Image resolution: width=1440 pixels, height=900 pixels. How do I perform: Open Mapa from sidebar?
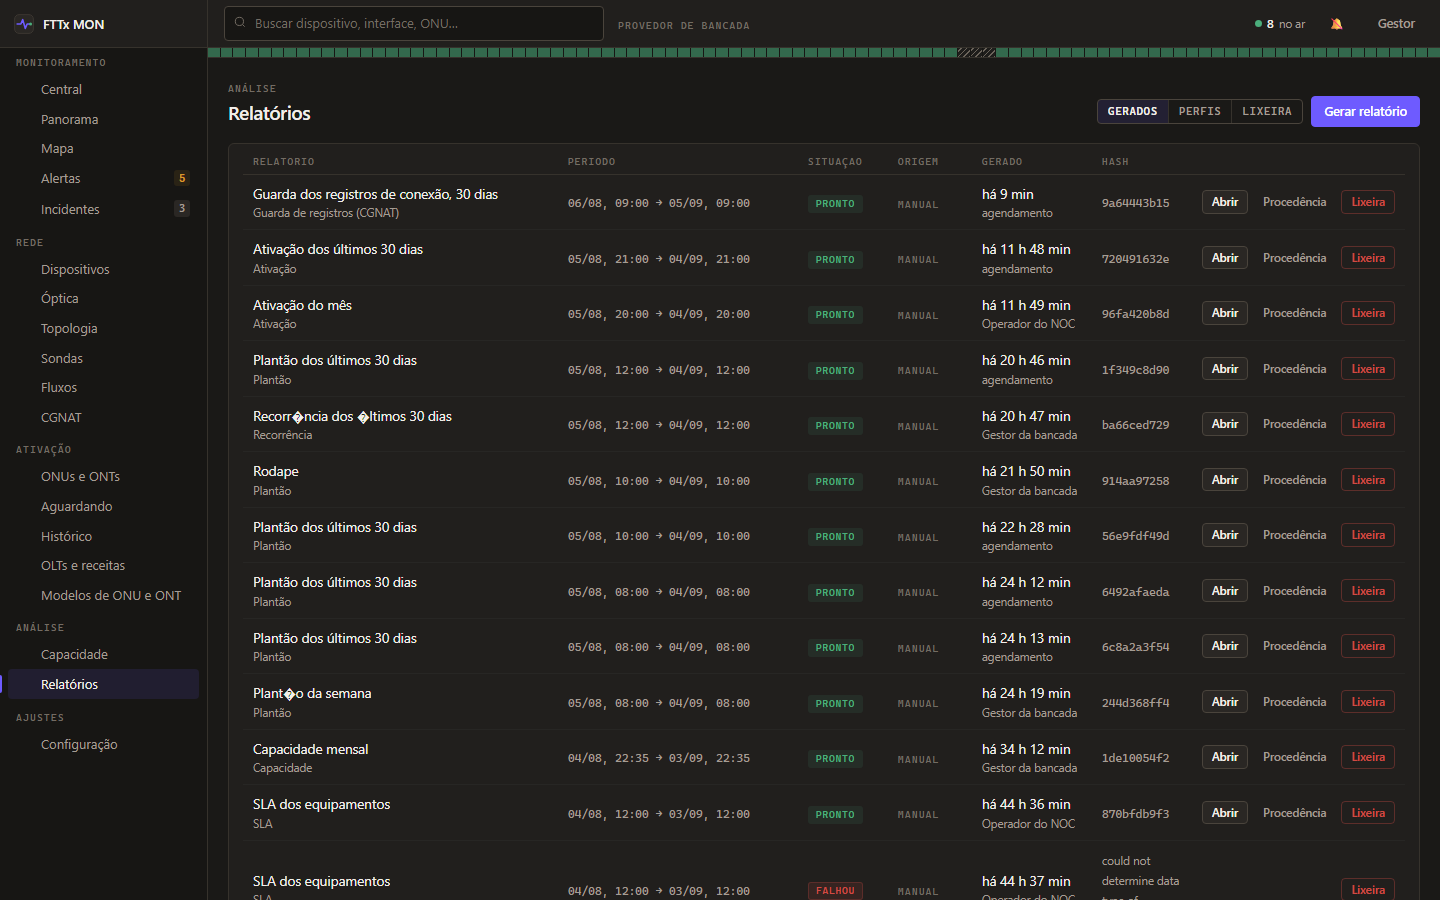[x=103, y=149]
